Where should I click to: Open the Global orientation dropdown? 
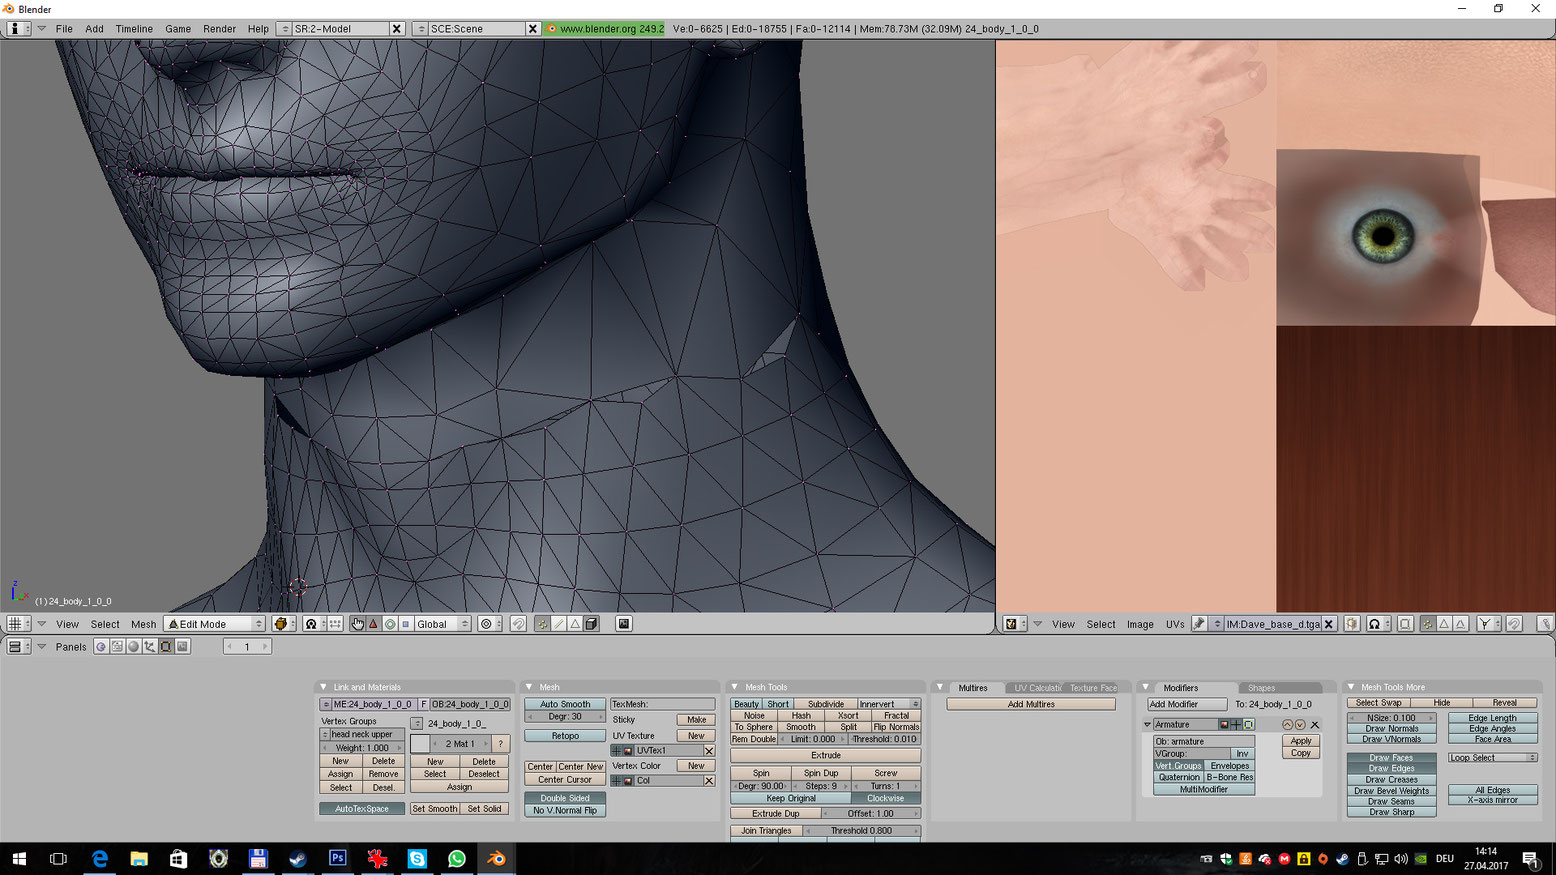click(442, 624)
